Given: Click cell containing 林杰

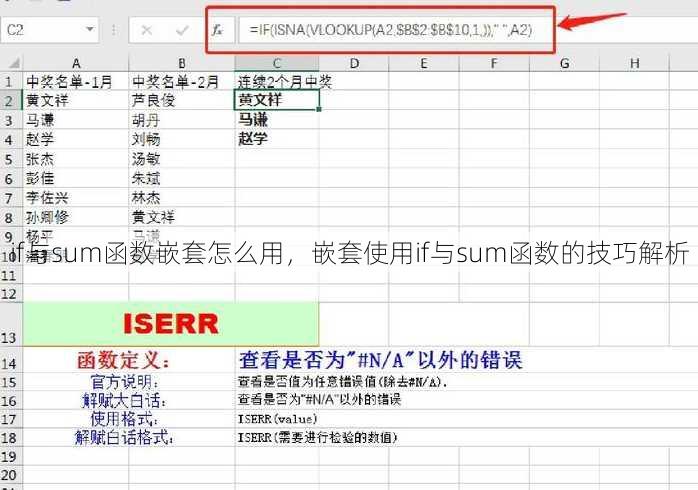Looking at the screenshot, I should (x=182, y=198).
